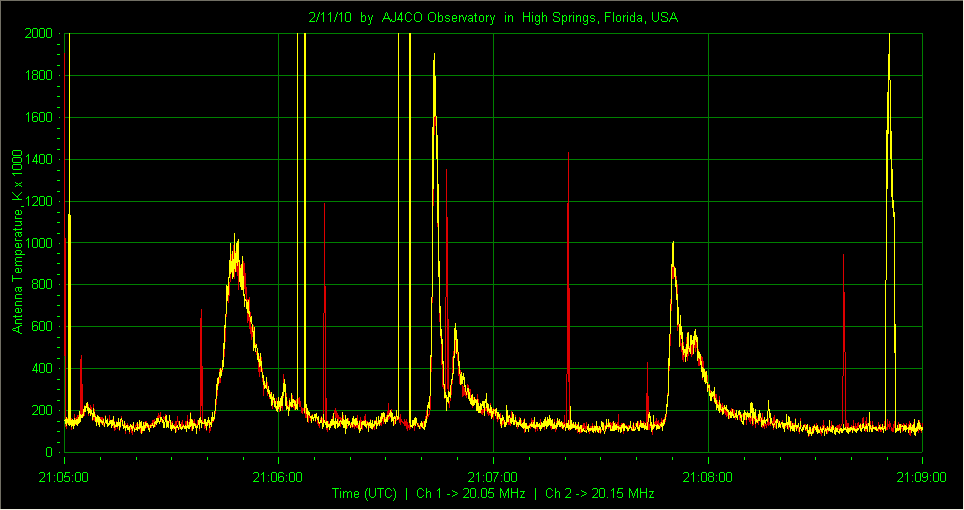Click the tall yellow burst peak near 1900 after 21:06:40

click(434, 55)
